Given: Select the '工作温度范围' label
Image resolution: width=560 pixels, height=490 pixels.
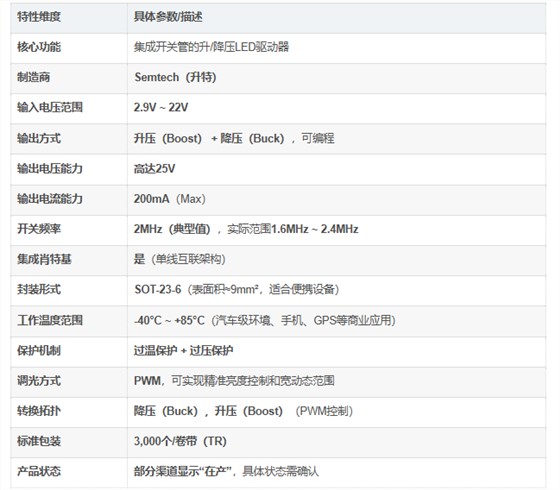Looking at the screenshot, I should coord(50,320).
